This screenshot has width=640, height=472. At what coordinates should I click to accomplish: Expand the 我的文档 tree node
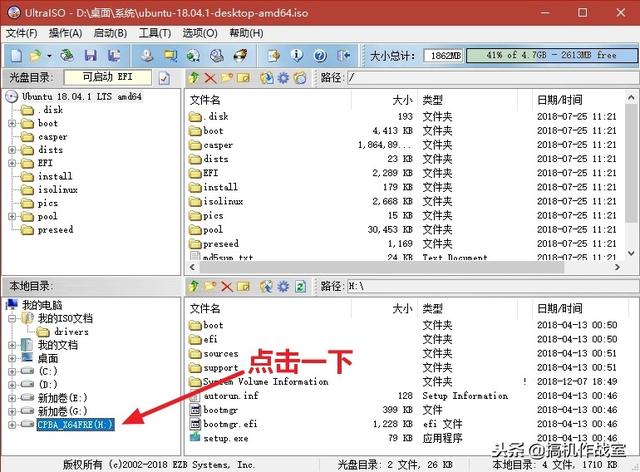(12, 345)
